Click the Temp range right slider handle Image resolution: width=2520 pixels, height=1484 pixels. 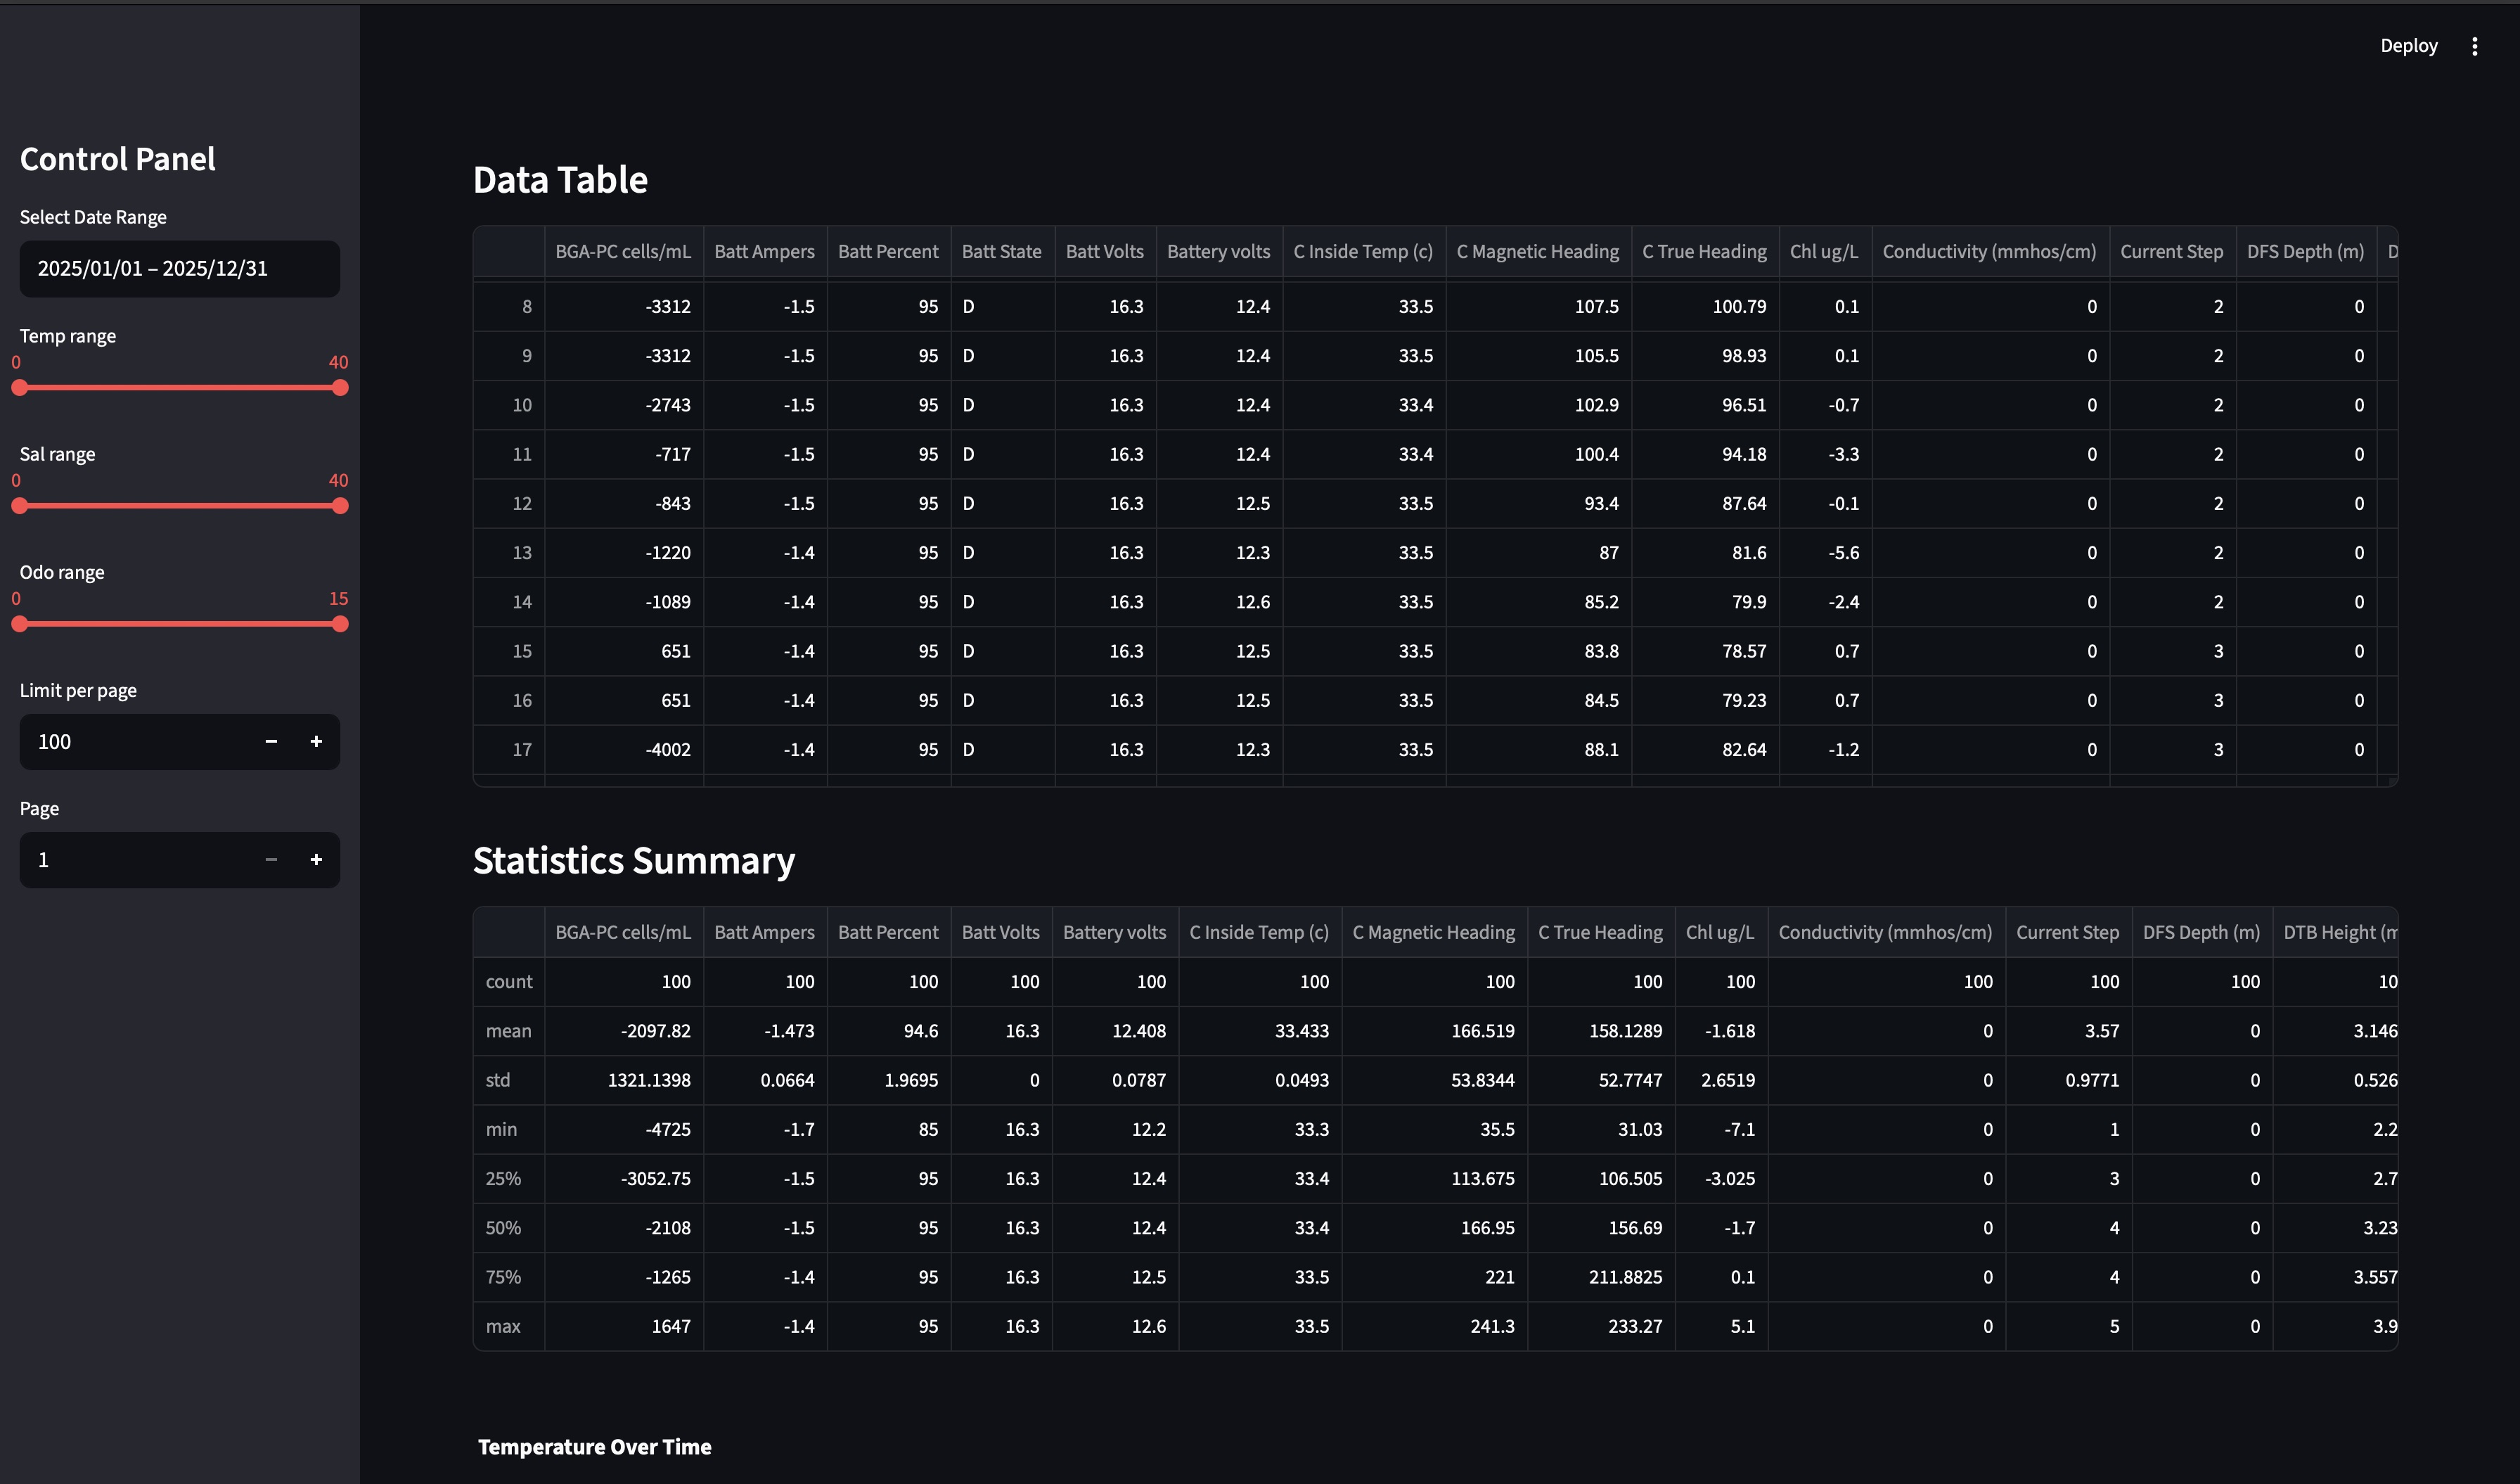pos(340,388)
